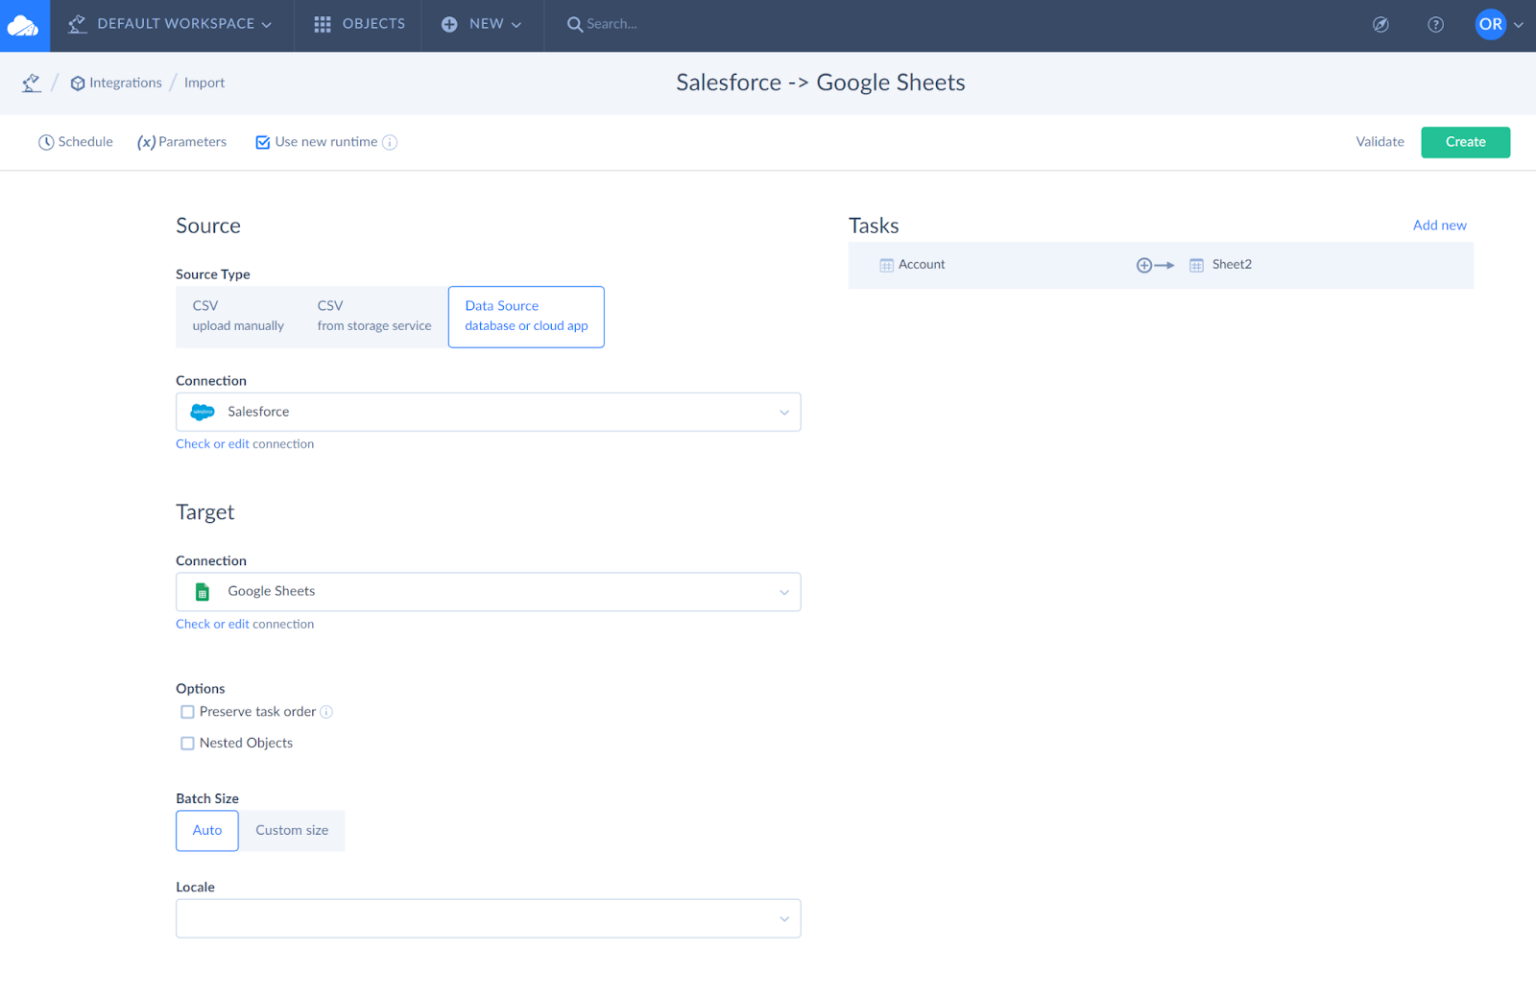Click the Create button
The width and height of the screenshot is (1536, 996).
click(x=1465, y=142)
